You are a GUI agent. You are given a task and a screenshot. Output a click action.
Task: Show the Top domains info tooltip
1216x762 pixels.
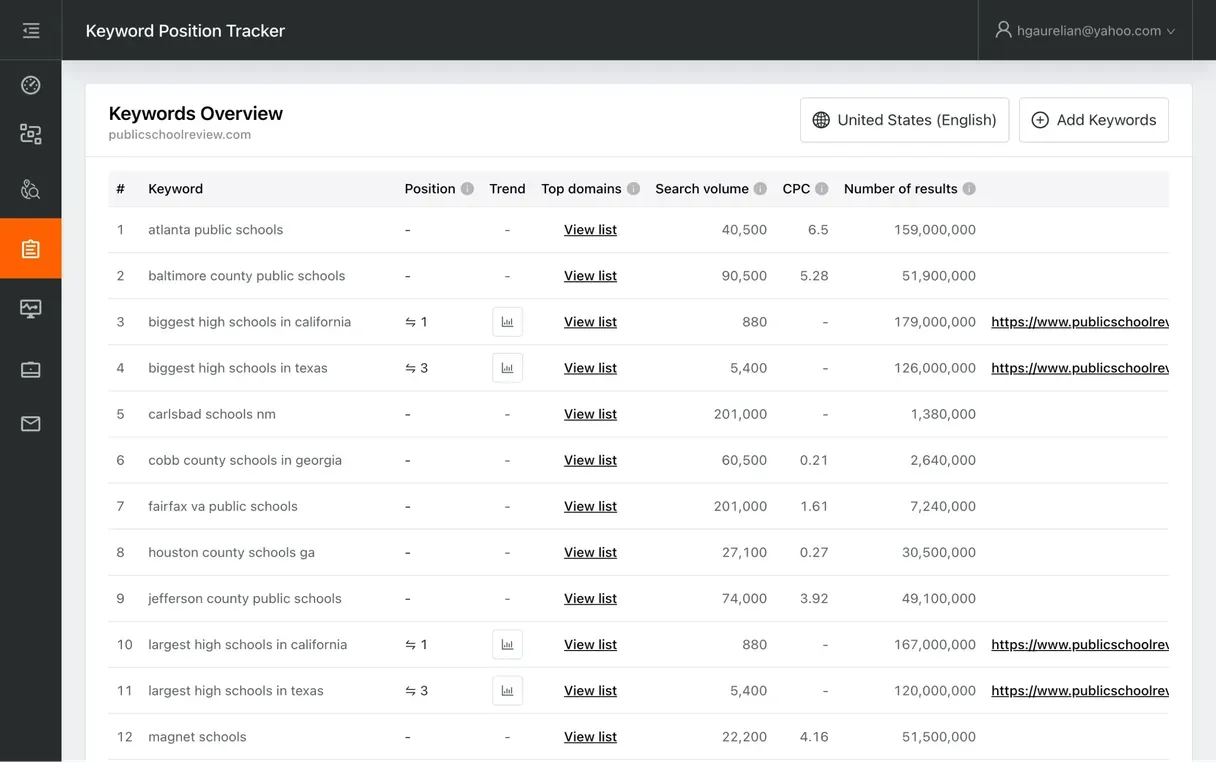coord(632,188)
